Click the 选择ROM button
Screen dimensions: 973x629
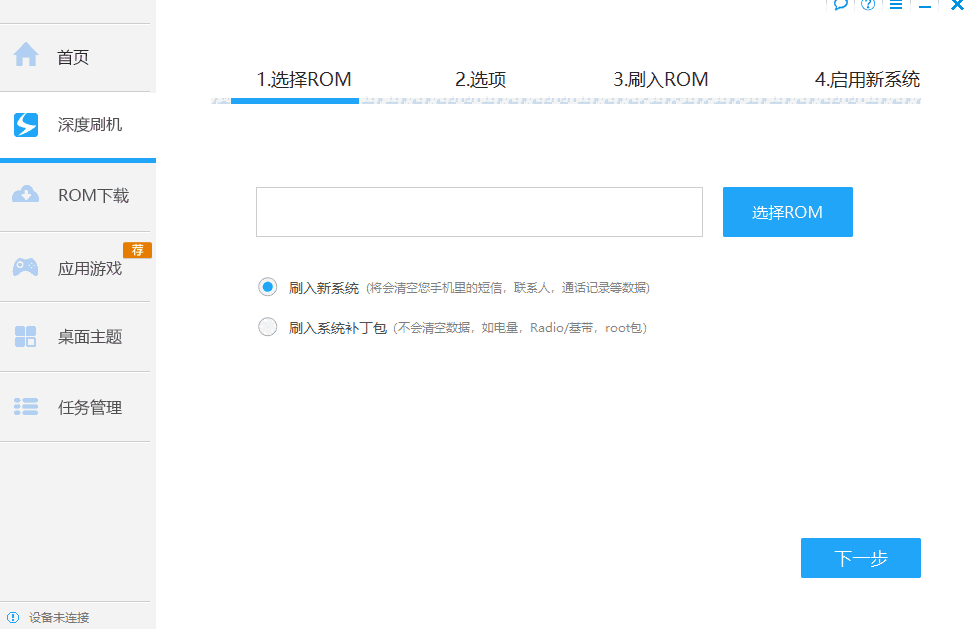(x=787, y=212)
